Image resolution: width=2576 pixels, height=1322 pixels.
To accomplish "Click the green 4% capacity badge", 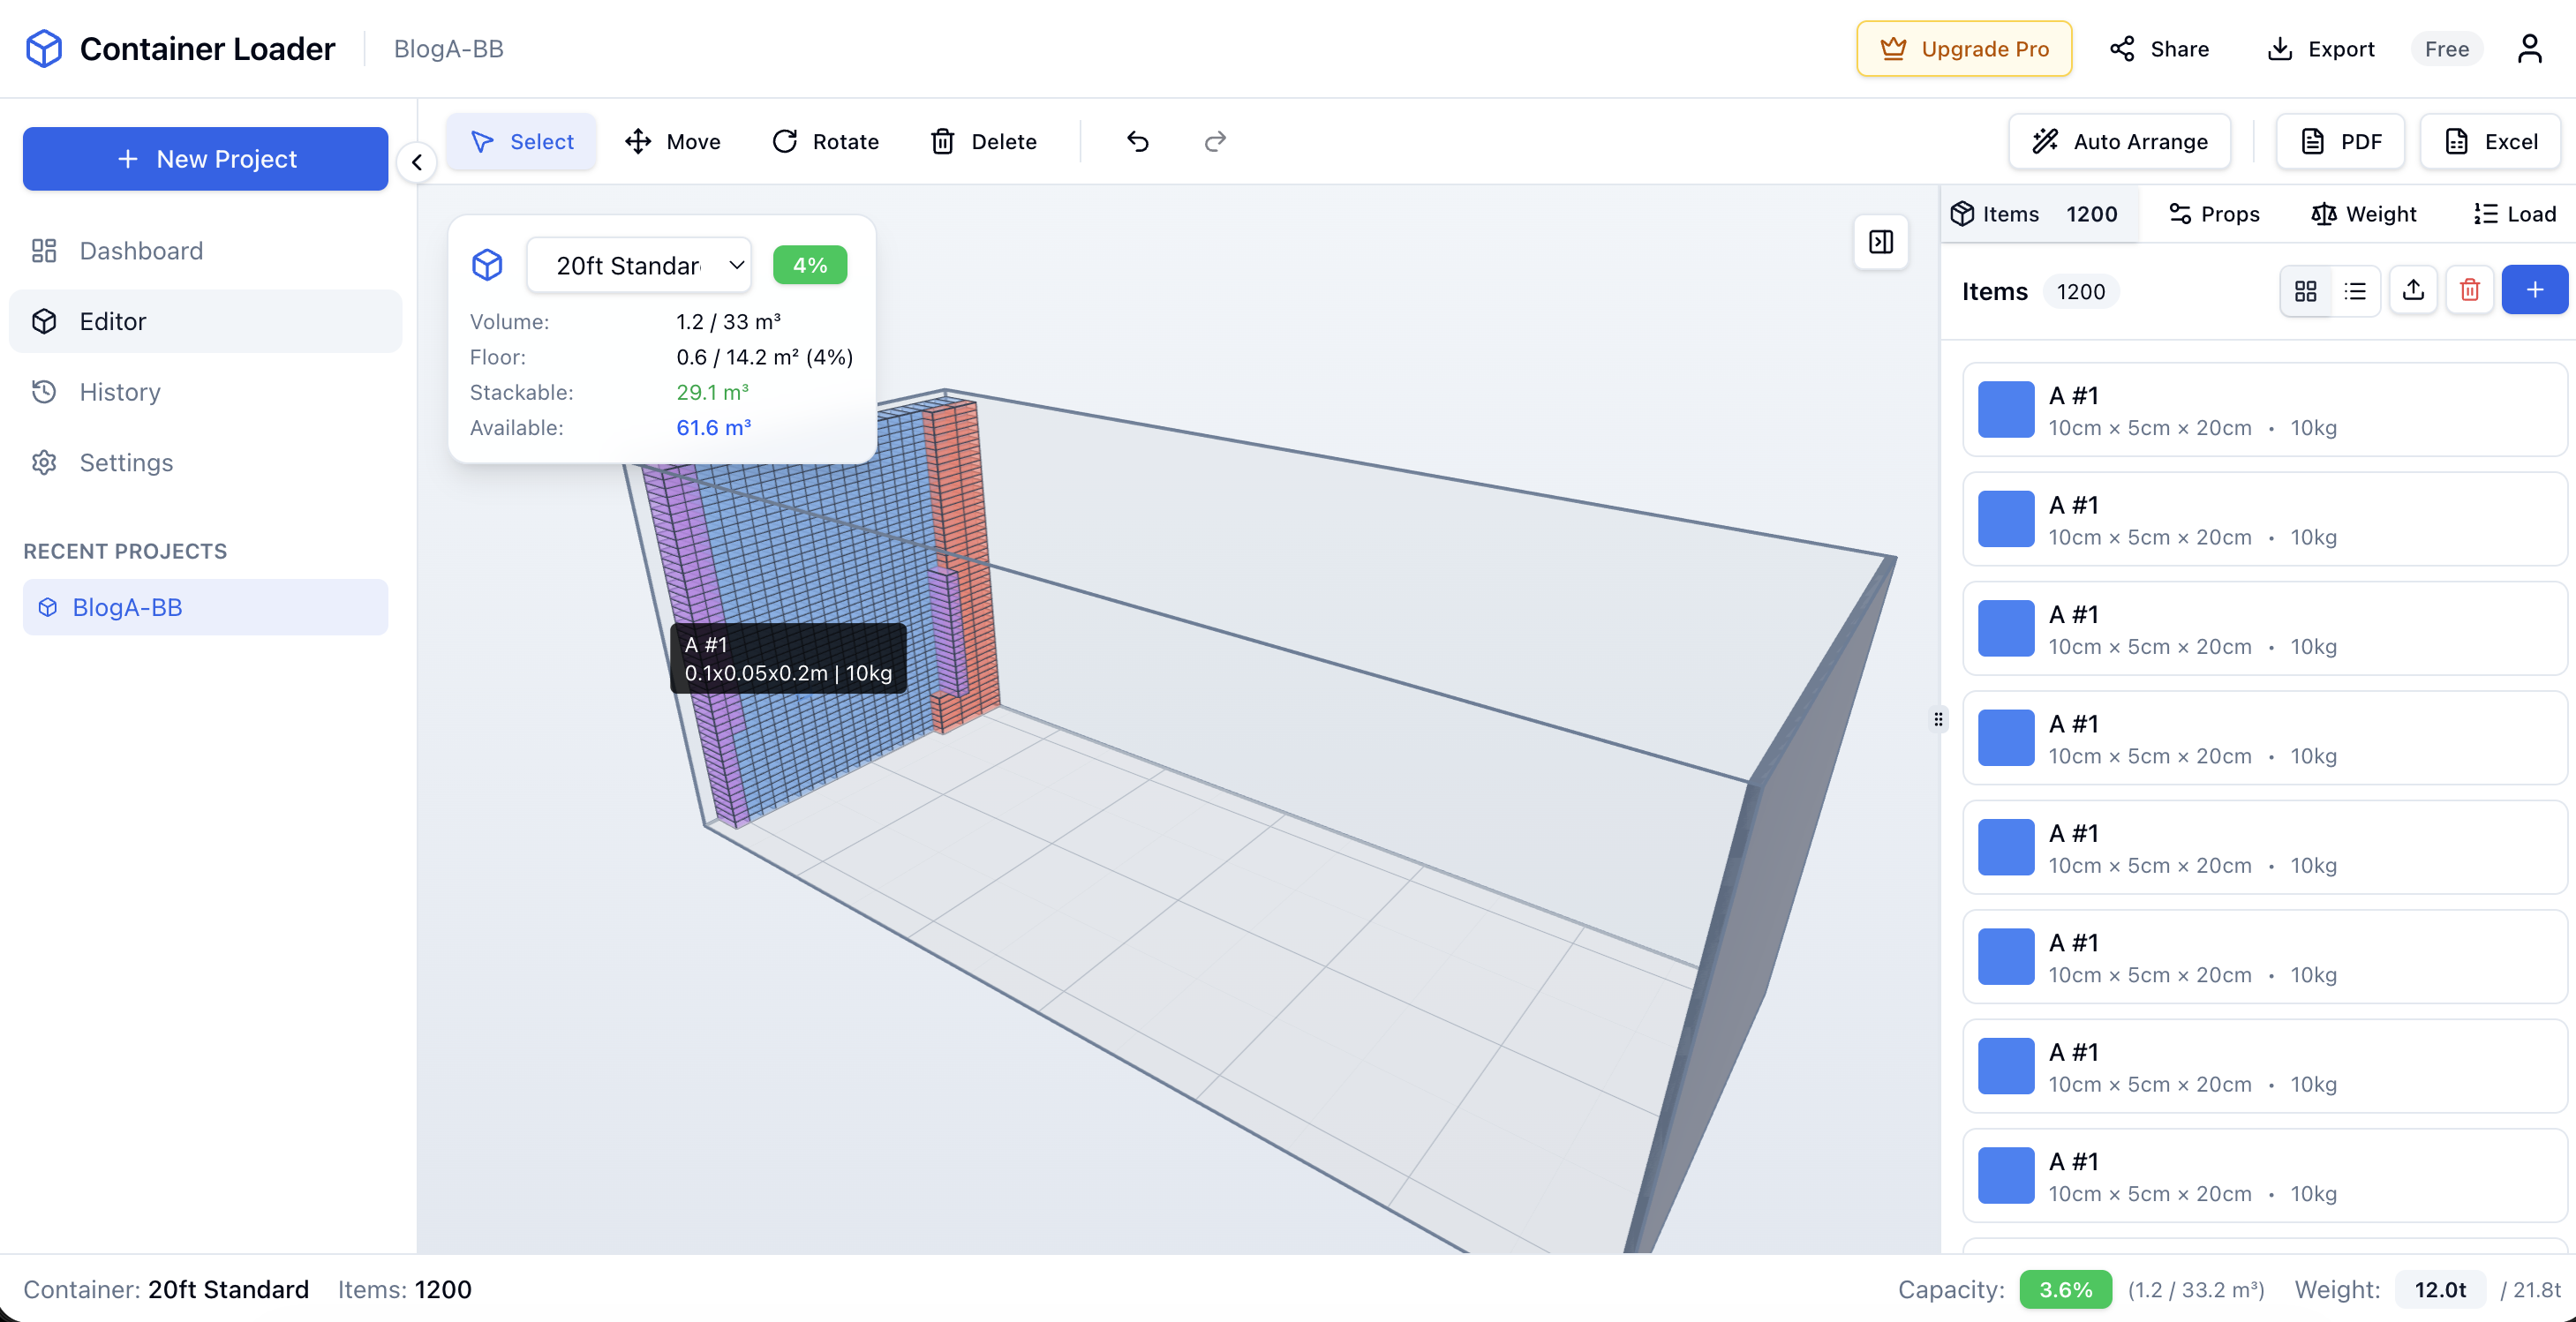I will [810, 264].
